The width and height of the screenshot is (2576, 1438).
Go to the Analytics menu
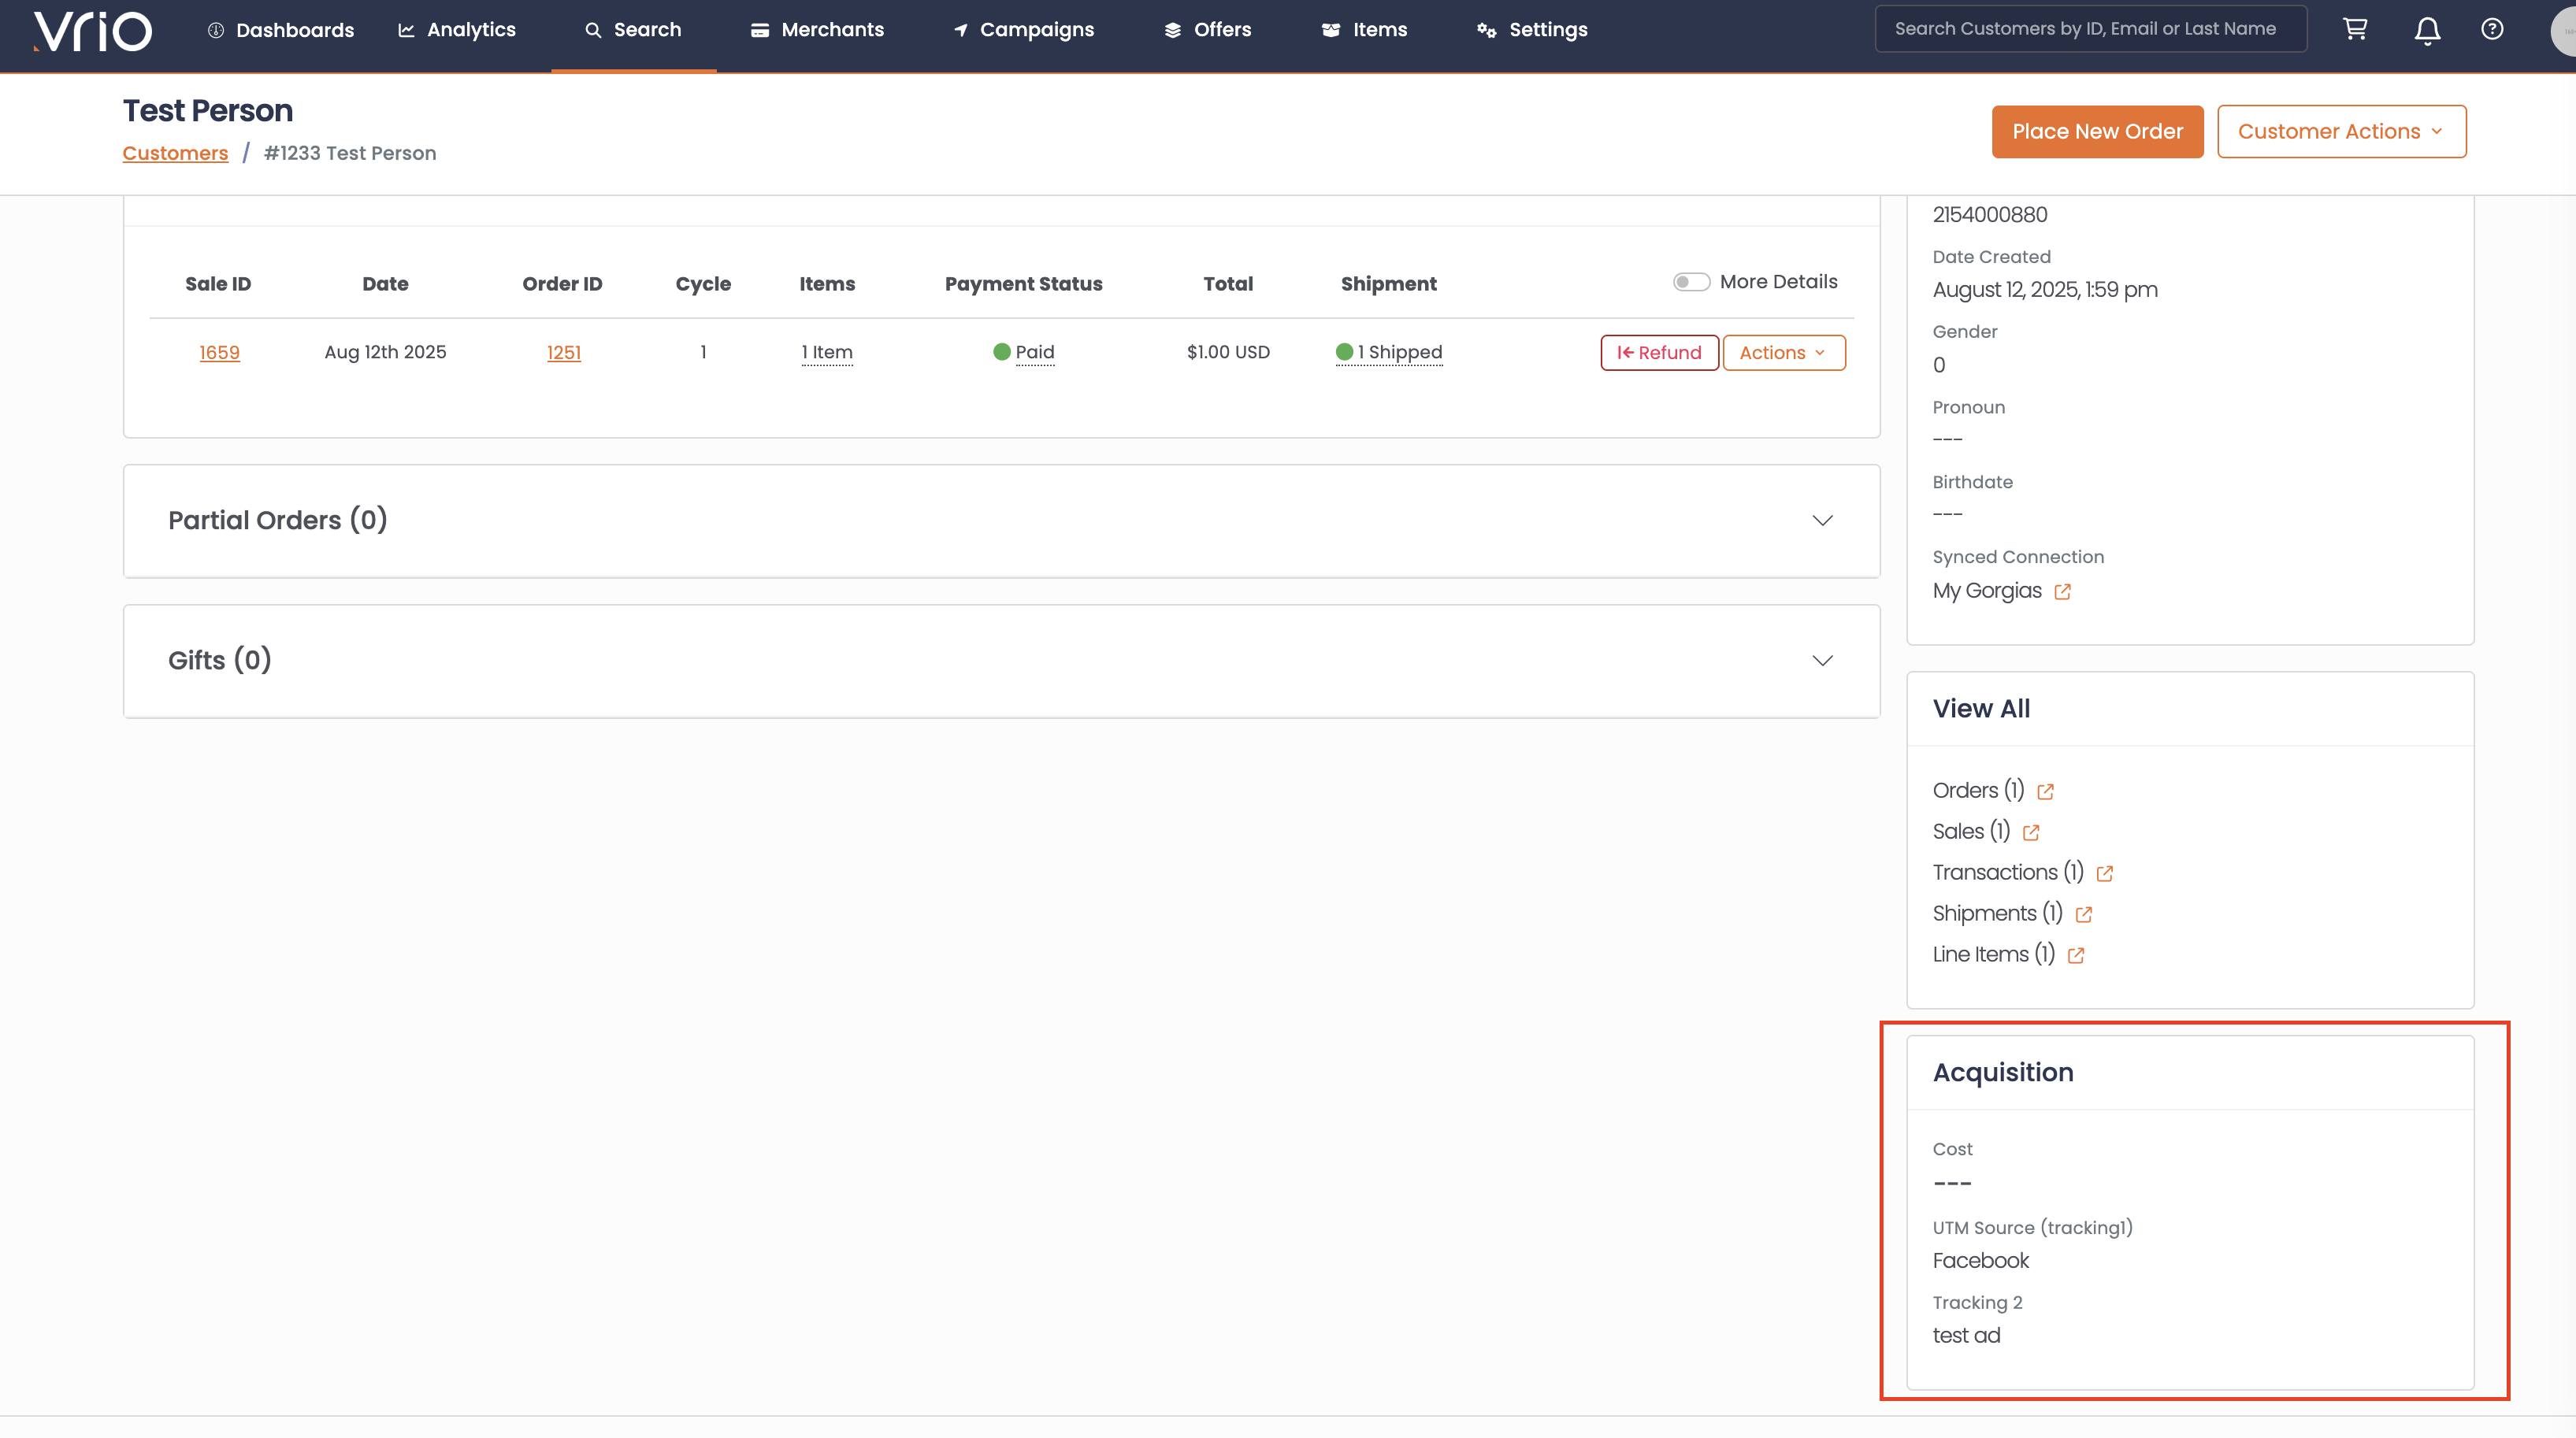pos(457,30)
